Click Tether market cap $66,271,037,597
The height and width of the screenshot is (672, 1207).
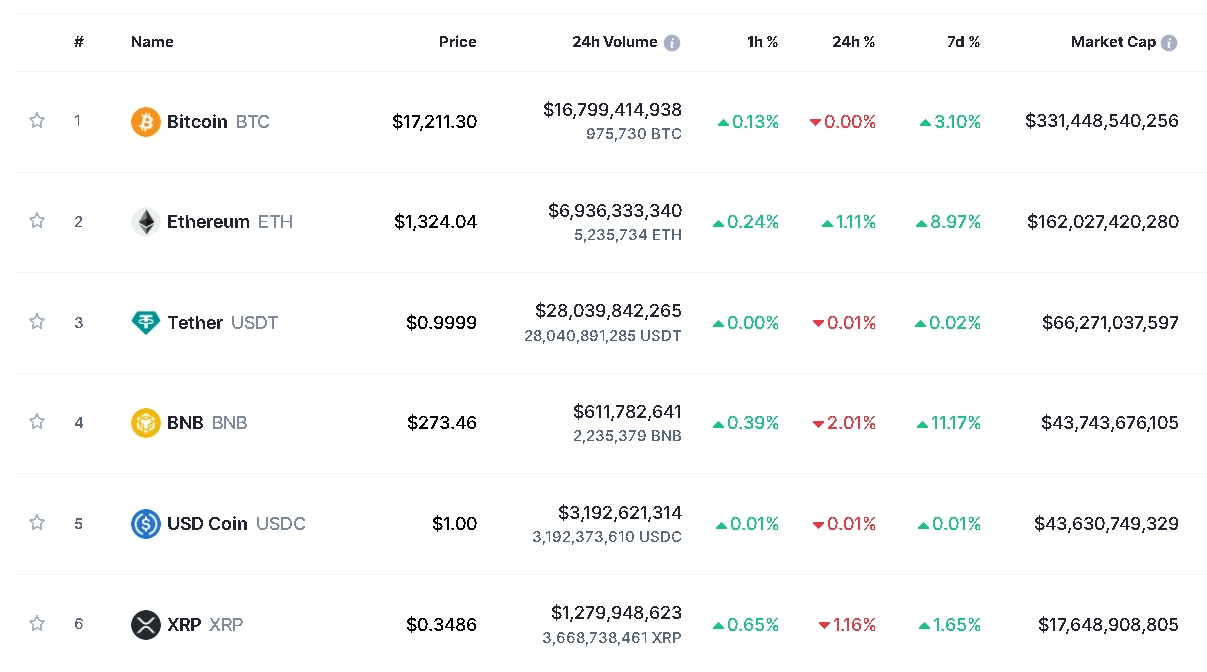tap(1111, 323)
